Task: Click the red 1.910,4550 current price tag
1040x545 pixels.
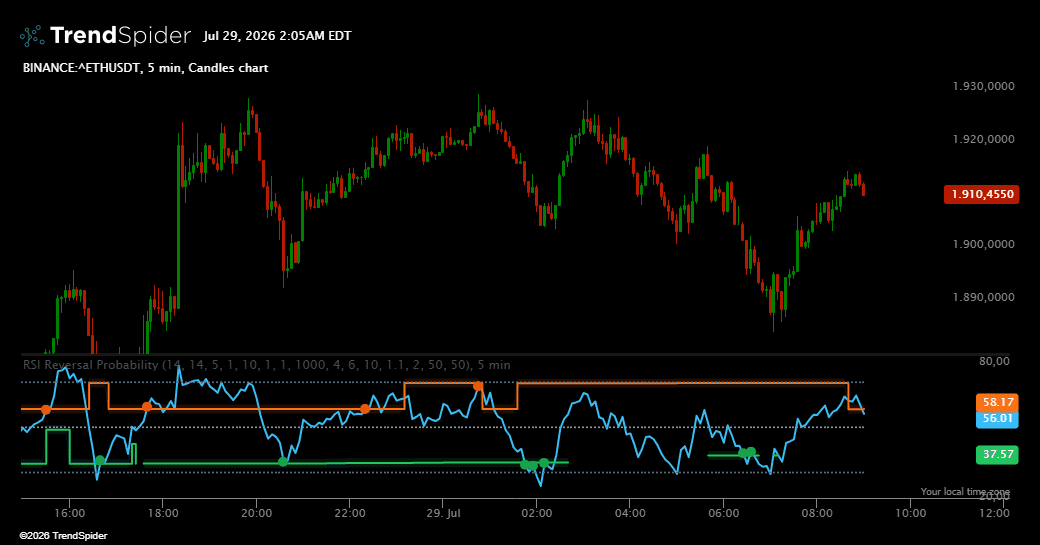Action: point(982,194)
